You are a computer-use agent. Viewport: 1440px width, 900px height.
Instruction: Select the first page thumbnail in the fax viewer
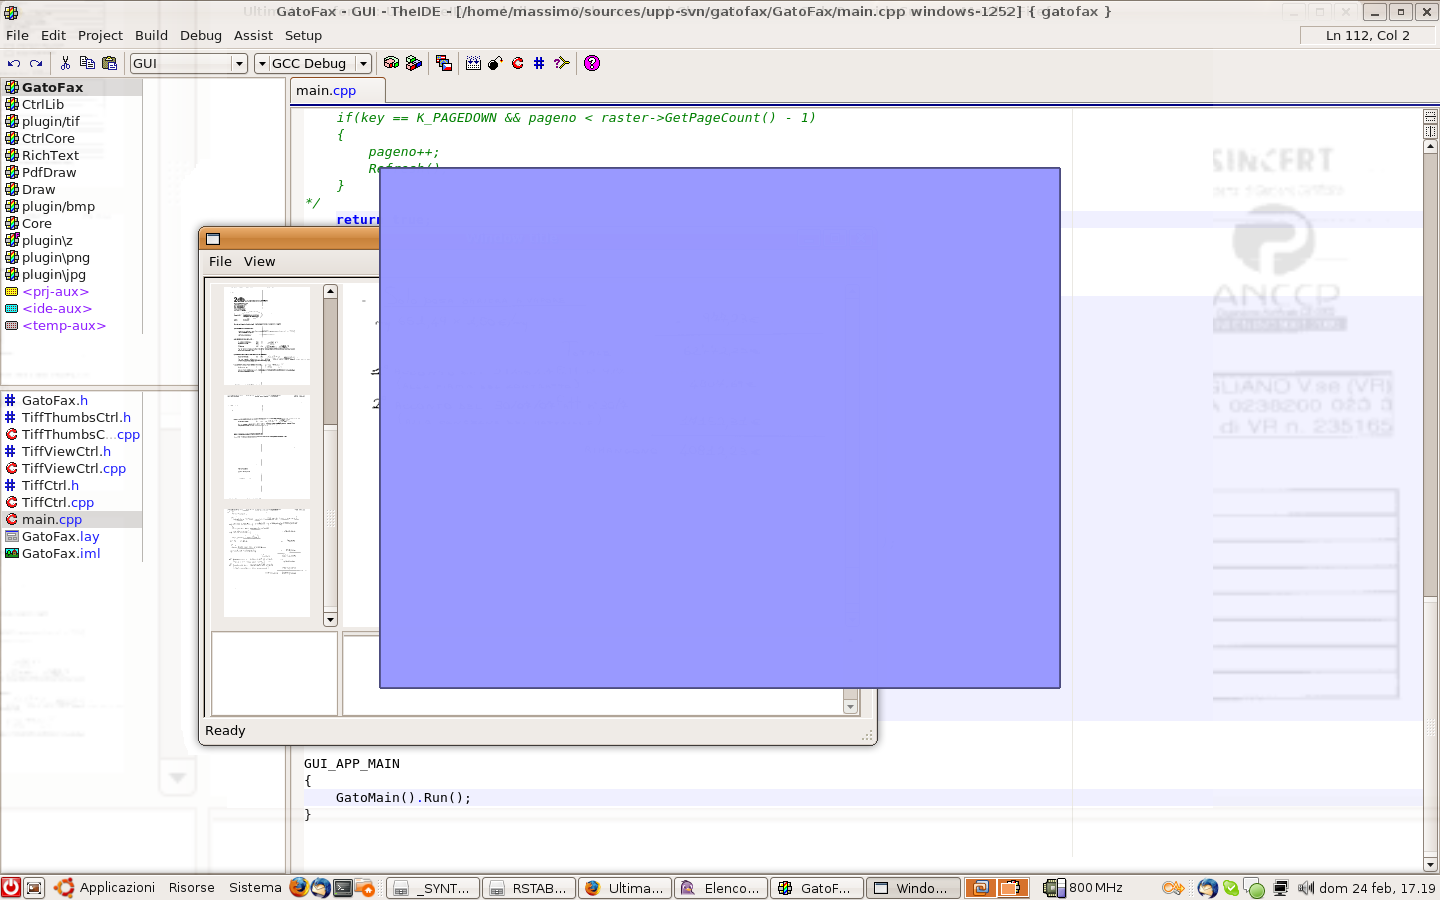tap(266, 335)
